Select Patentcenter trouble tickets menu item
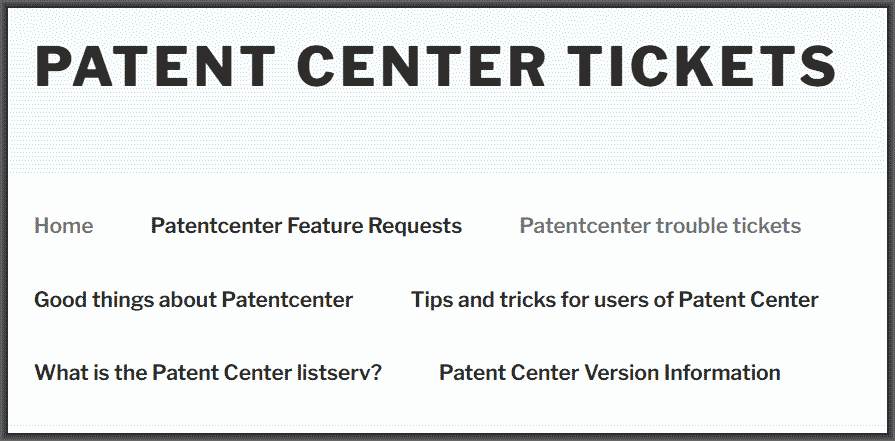 660,226
